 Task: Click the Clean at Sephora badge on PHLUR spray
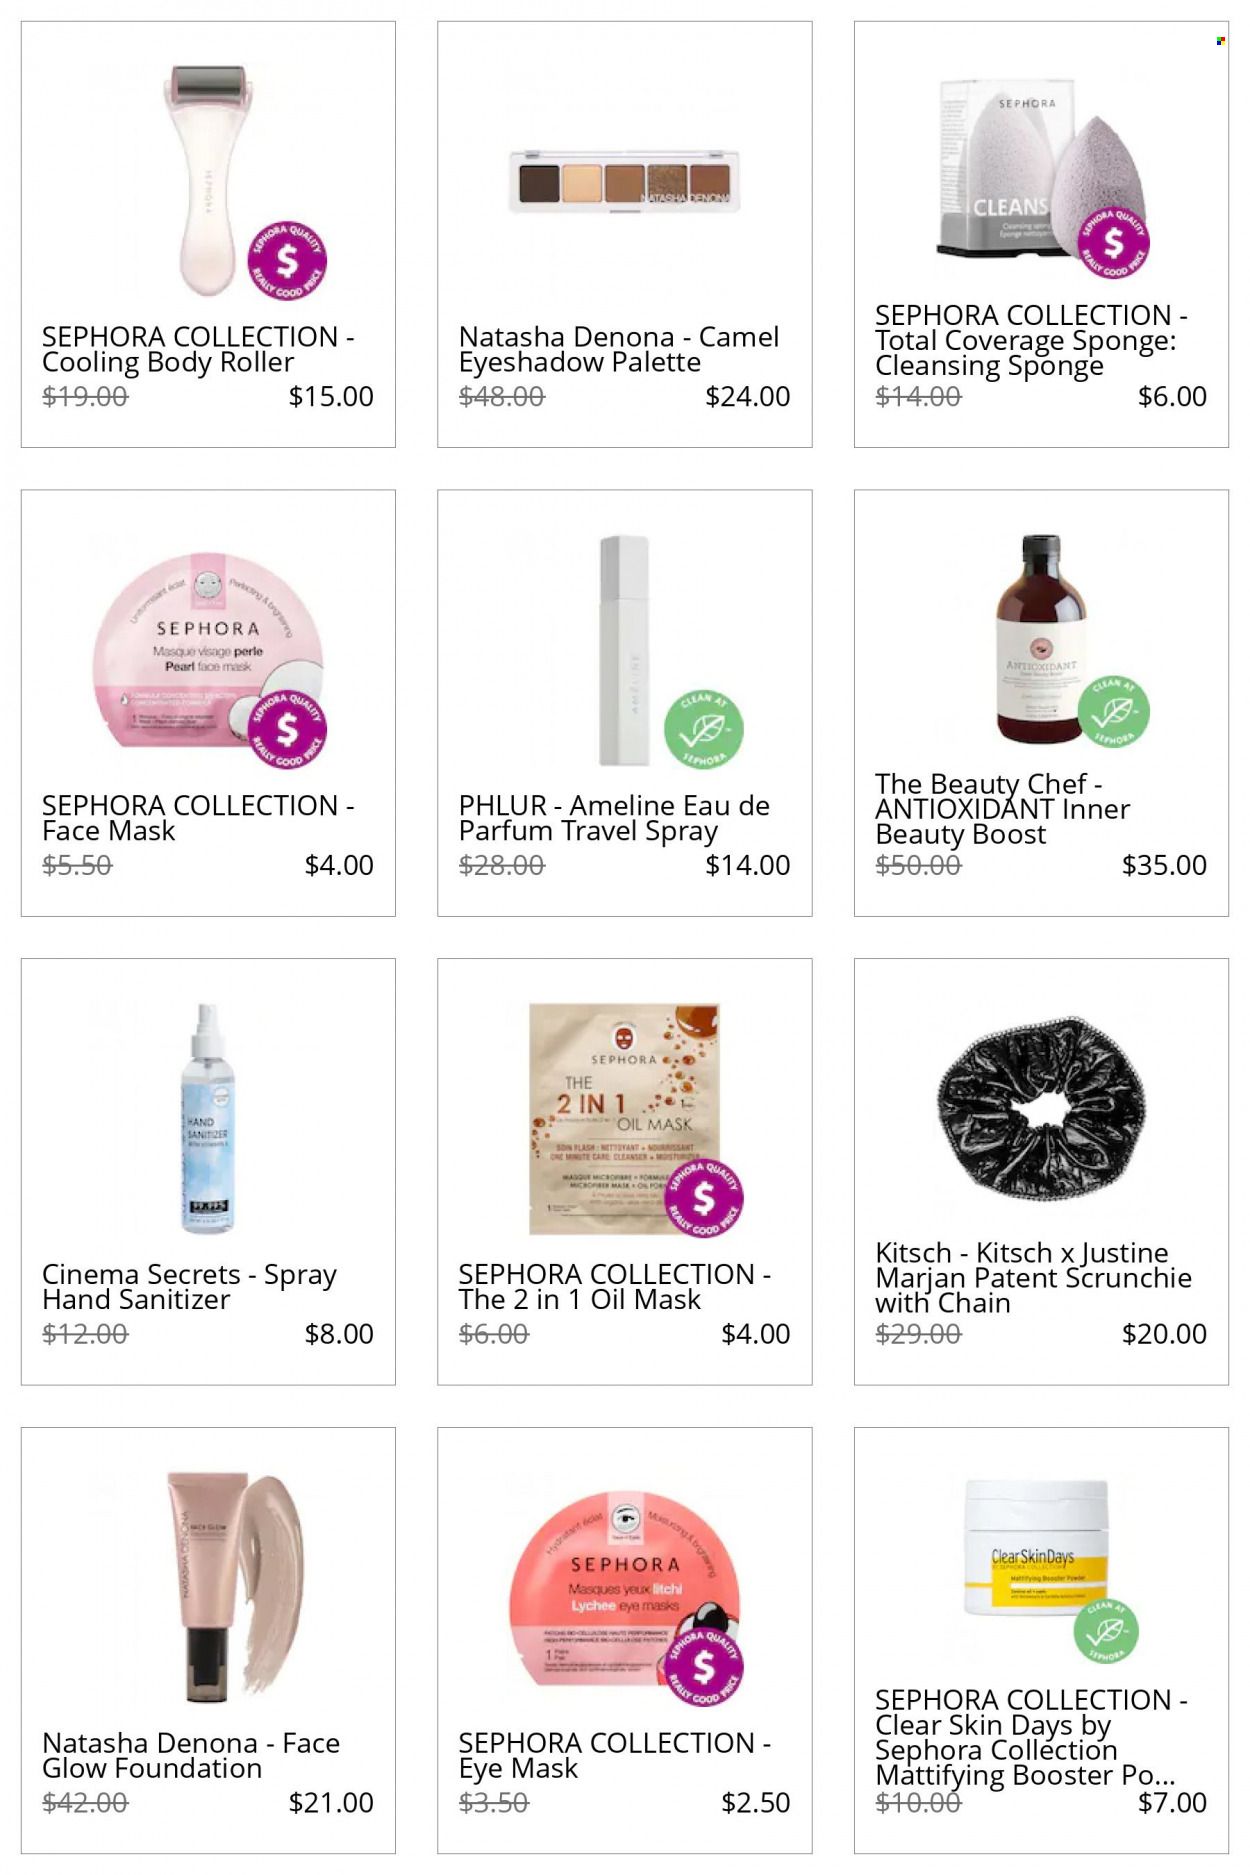tap(704, 729)
